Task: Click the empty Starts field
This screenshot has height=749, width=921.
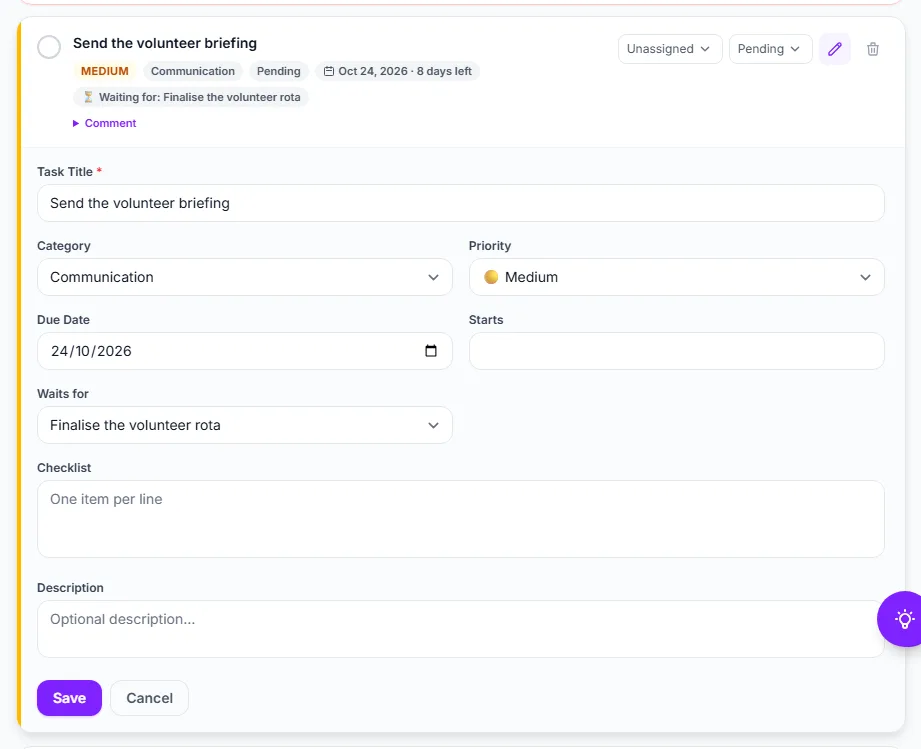Action: tap(676, 351)
